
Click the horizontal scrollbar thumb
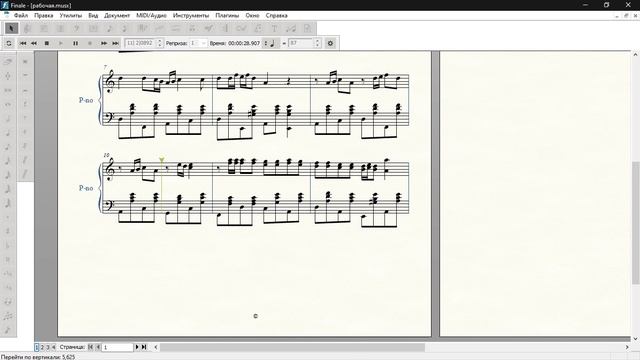tap(292, 347)
